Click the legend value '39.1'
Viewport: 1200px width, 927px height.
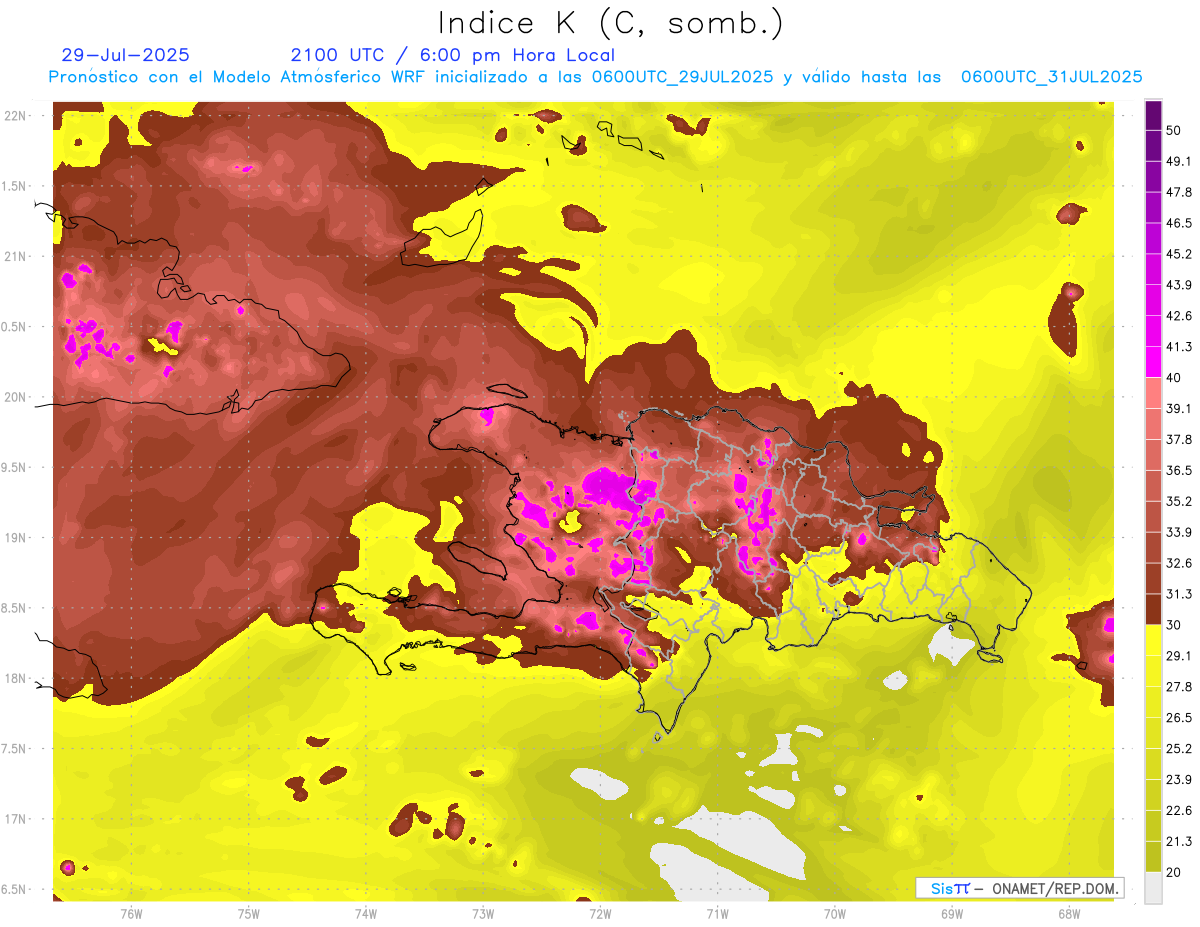1178,409
